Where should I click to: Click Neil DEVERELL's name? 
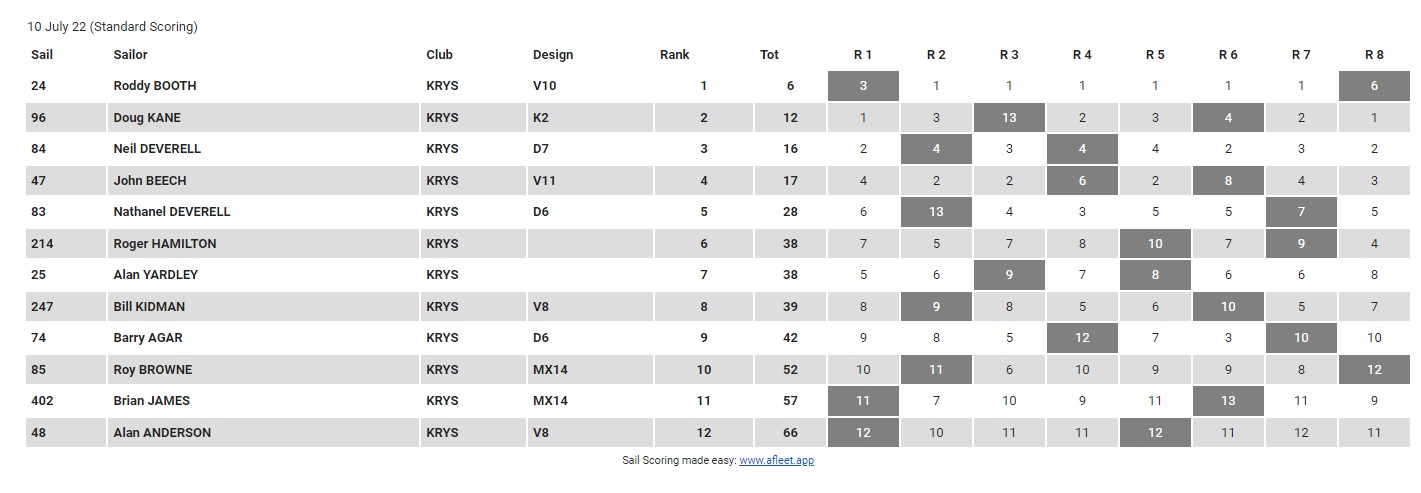pos(157,149)
